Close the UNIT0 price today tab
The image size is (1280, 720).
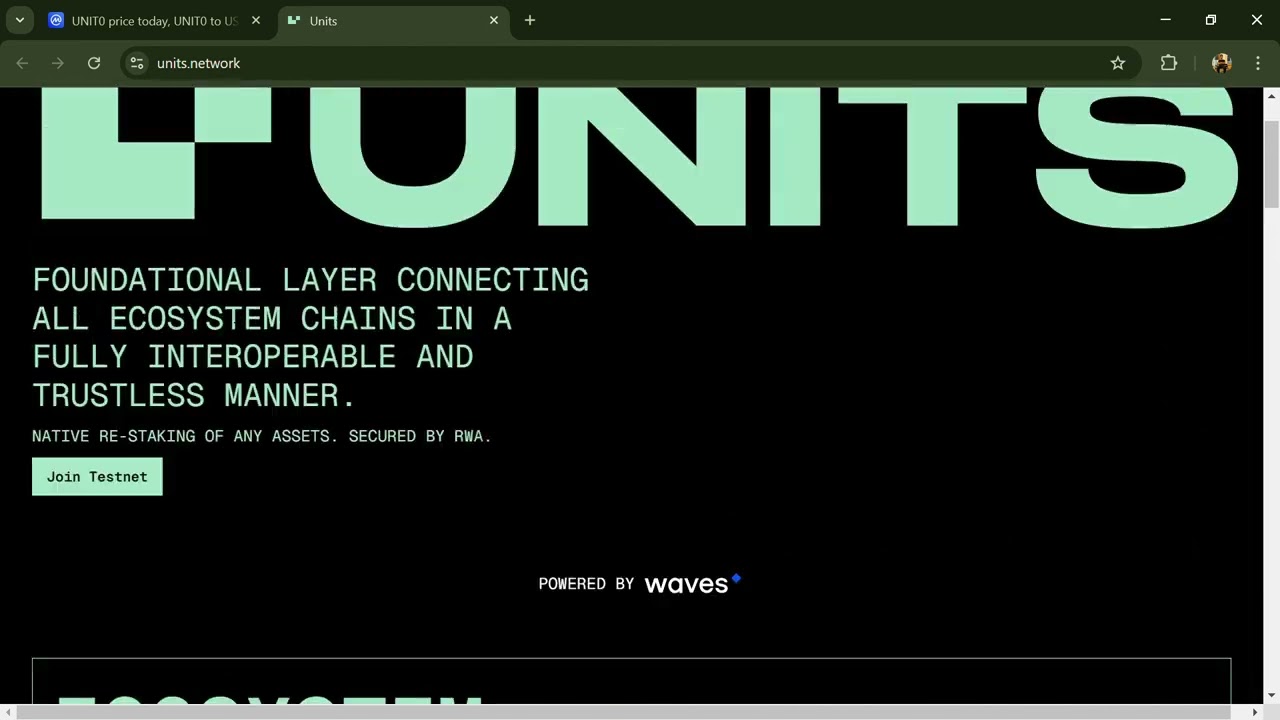pos(256,20)
